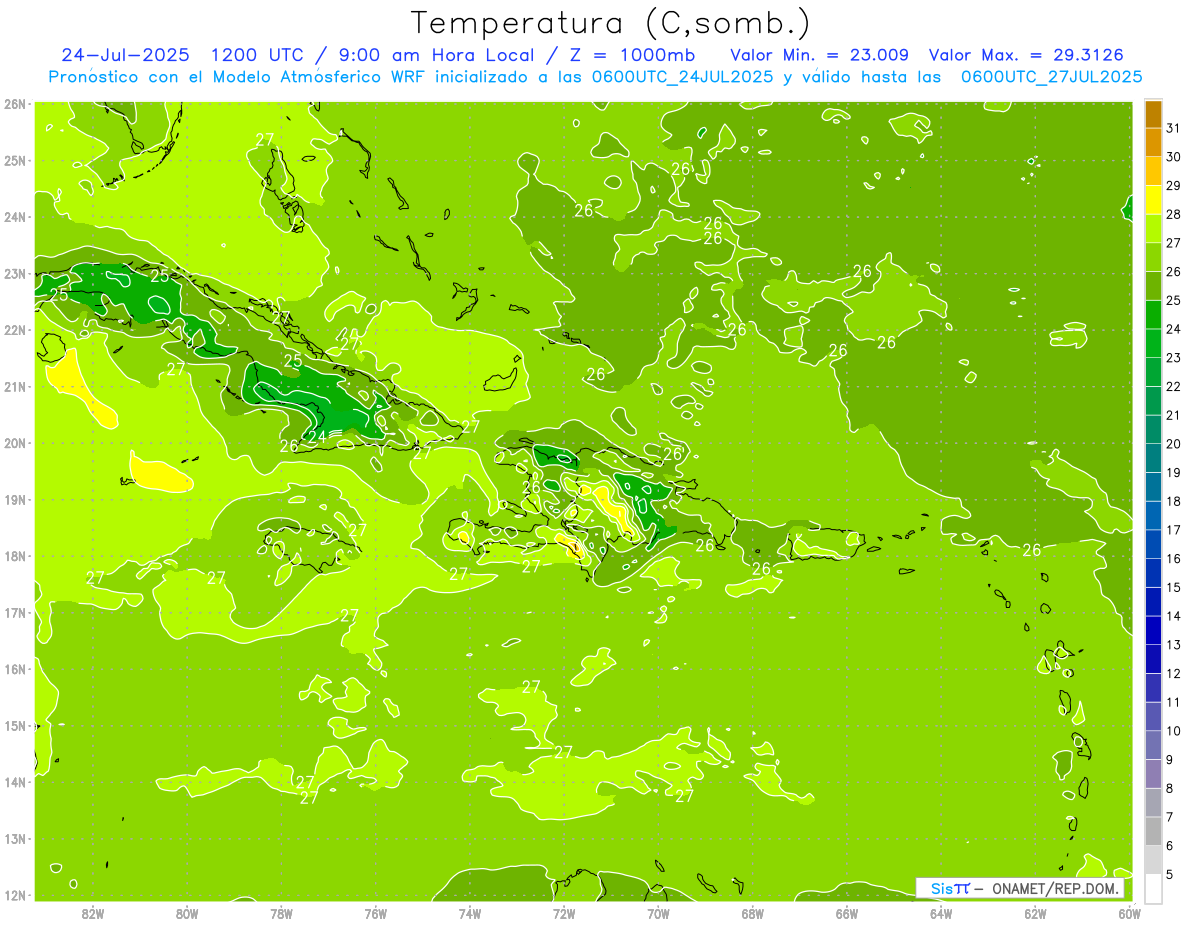Click the legend scale label '31'

pyautogui.click(x=1174, y=128)
